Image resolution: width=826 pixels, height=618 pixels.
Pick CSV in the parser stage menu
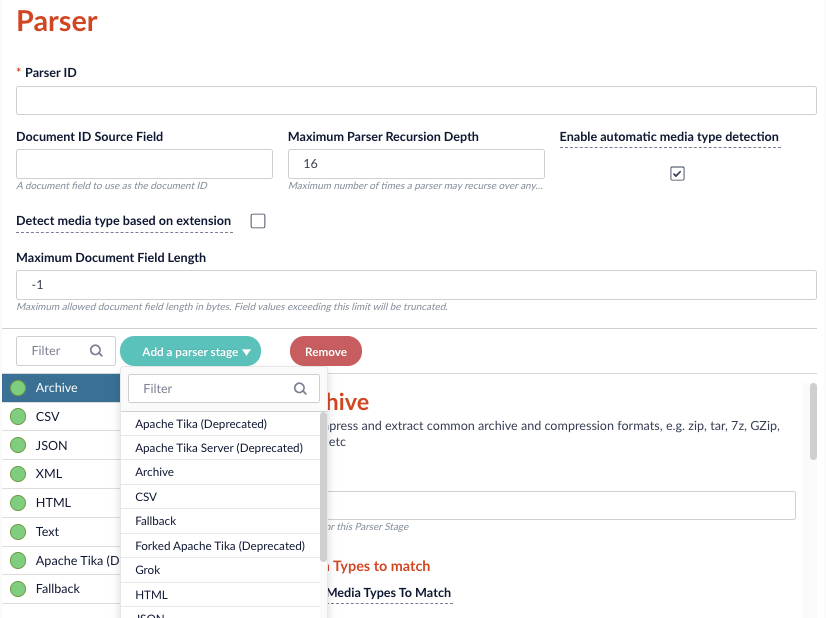221,497
